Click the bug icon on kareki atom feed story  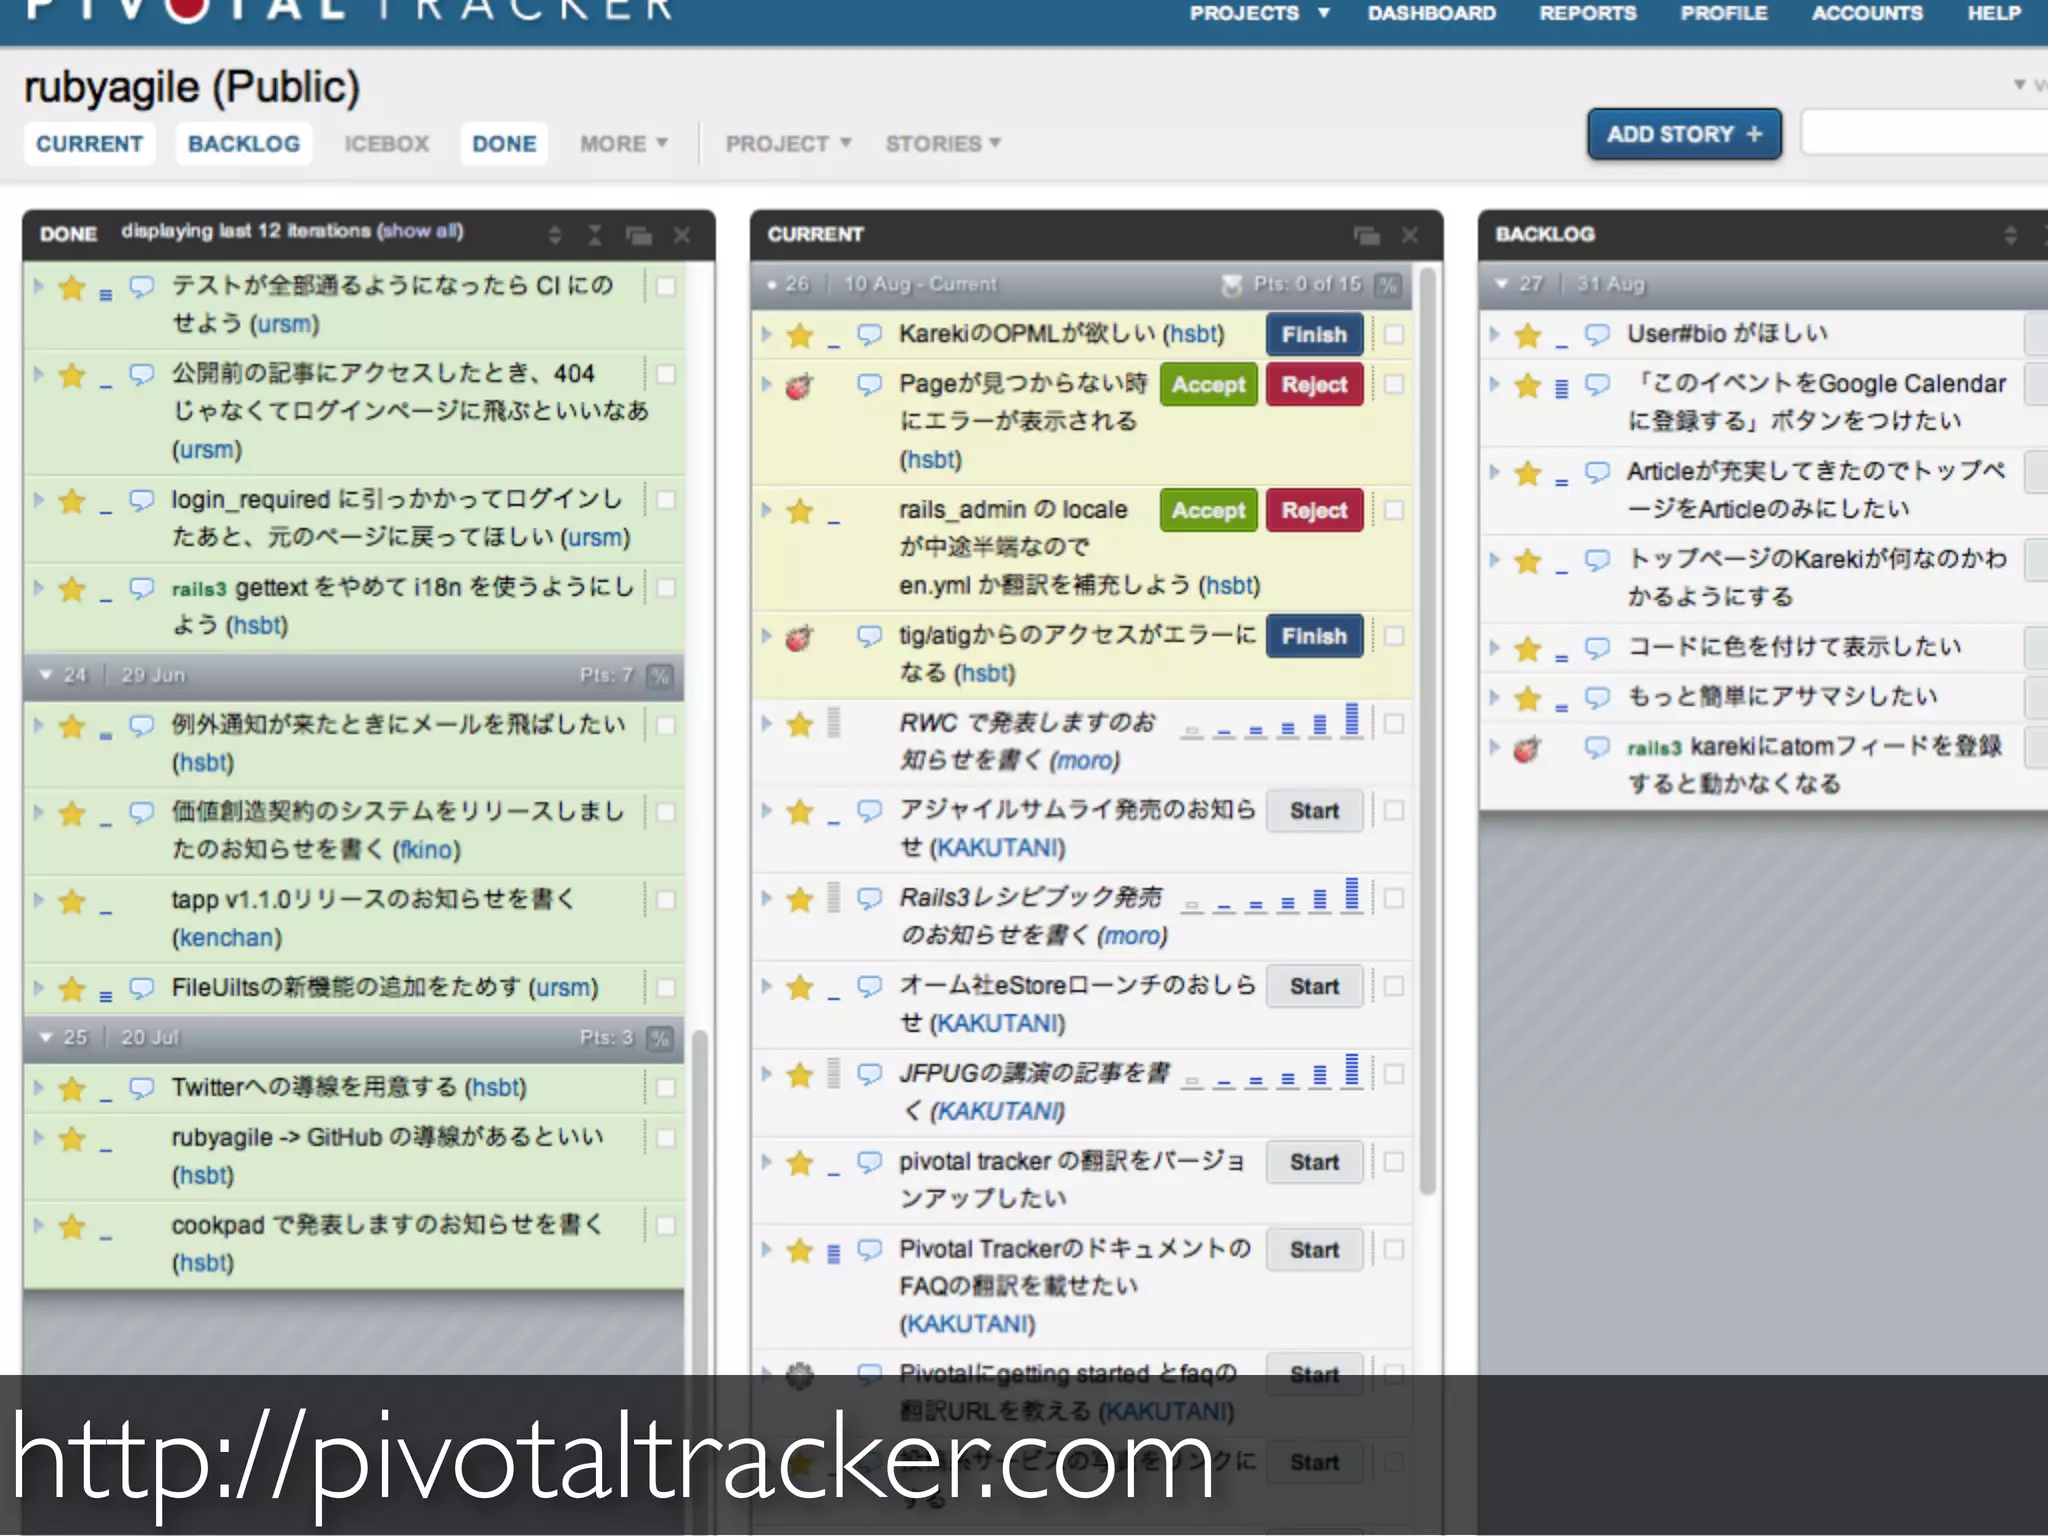point(1527,748)
